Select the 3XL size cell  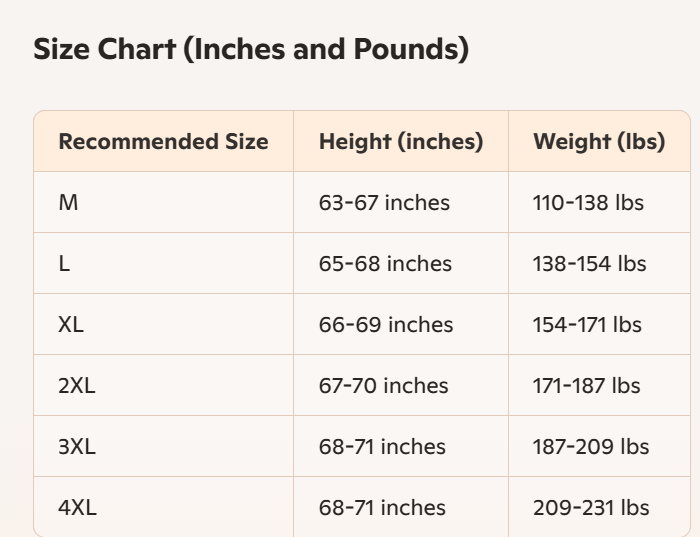77,447
